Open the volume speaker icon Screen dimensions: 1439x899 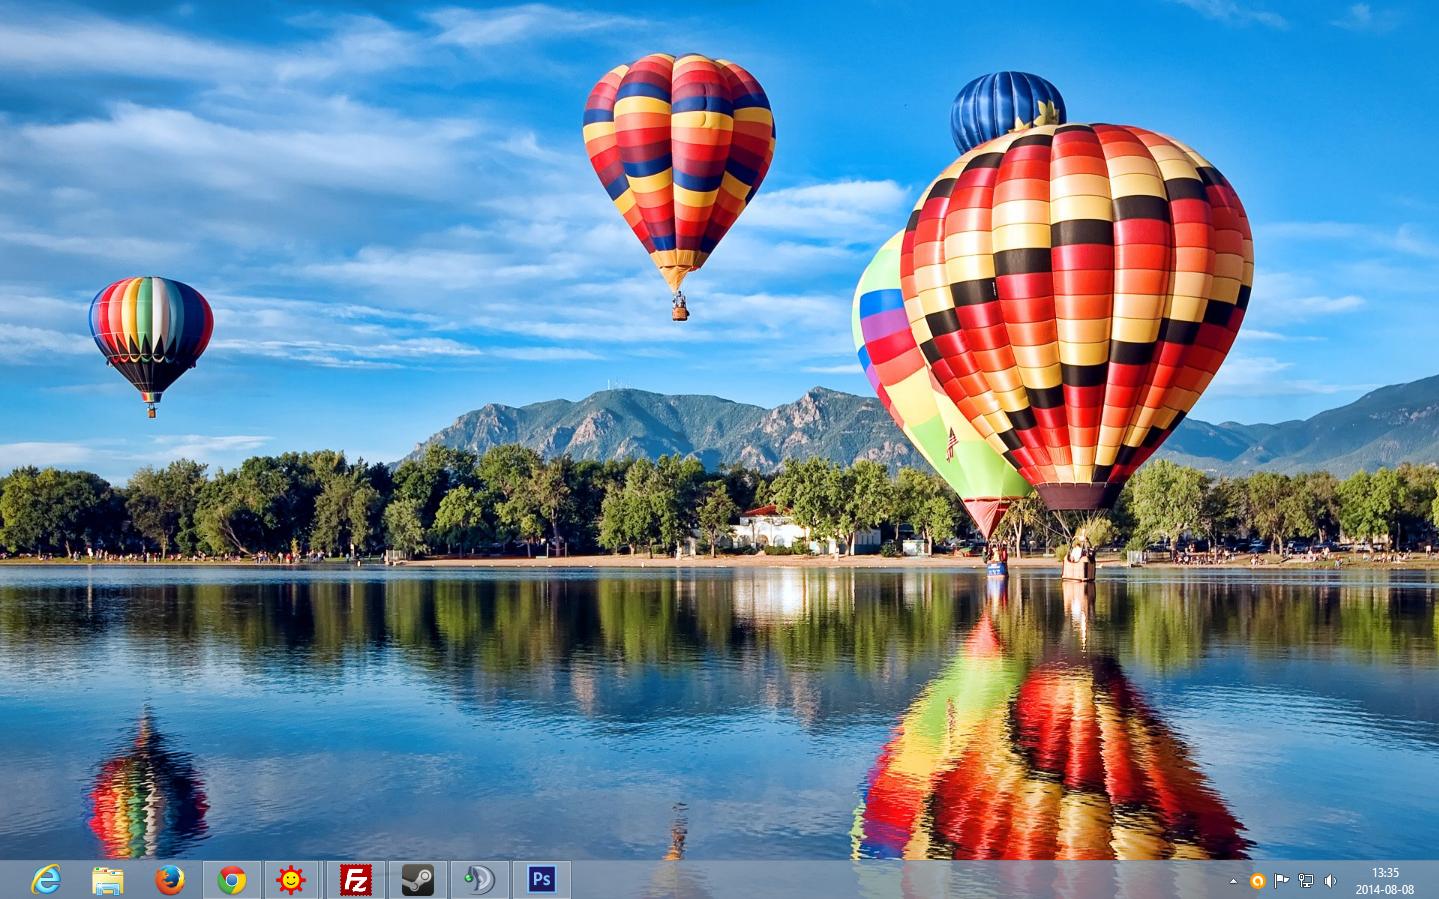click(1330, 881)
